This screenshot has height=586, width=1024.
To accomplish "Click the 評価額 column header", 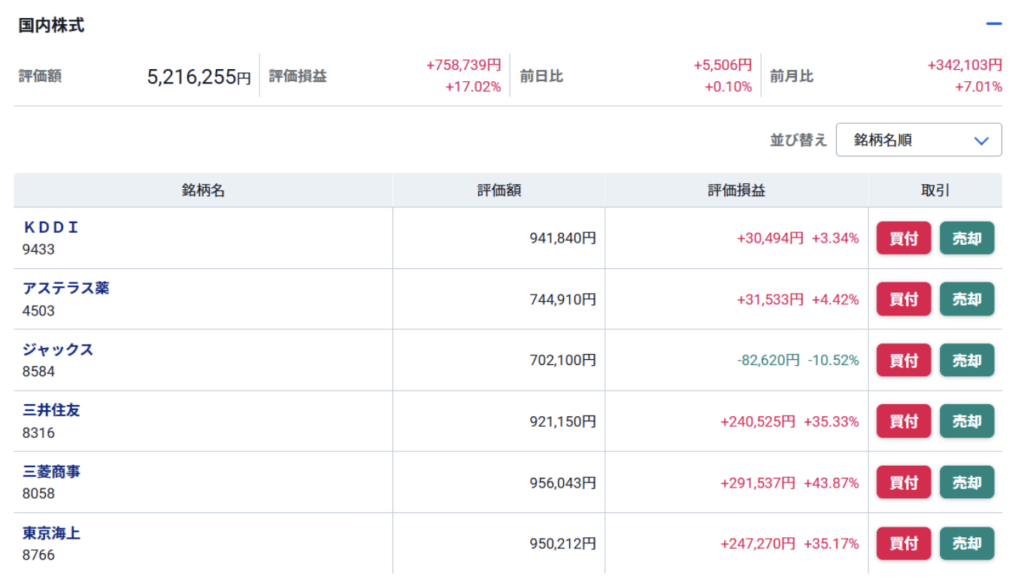I will coord(498,191).
